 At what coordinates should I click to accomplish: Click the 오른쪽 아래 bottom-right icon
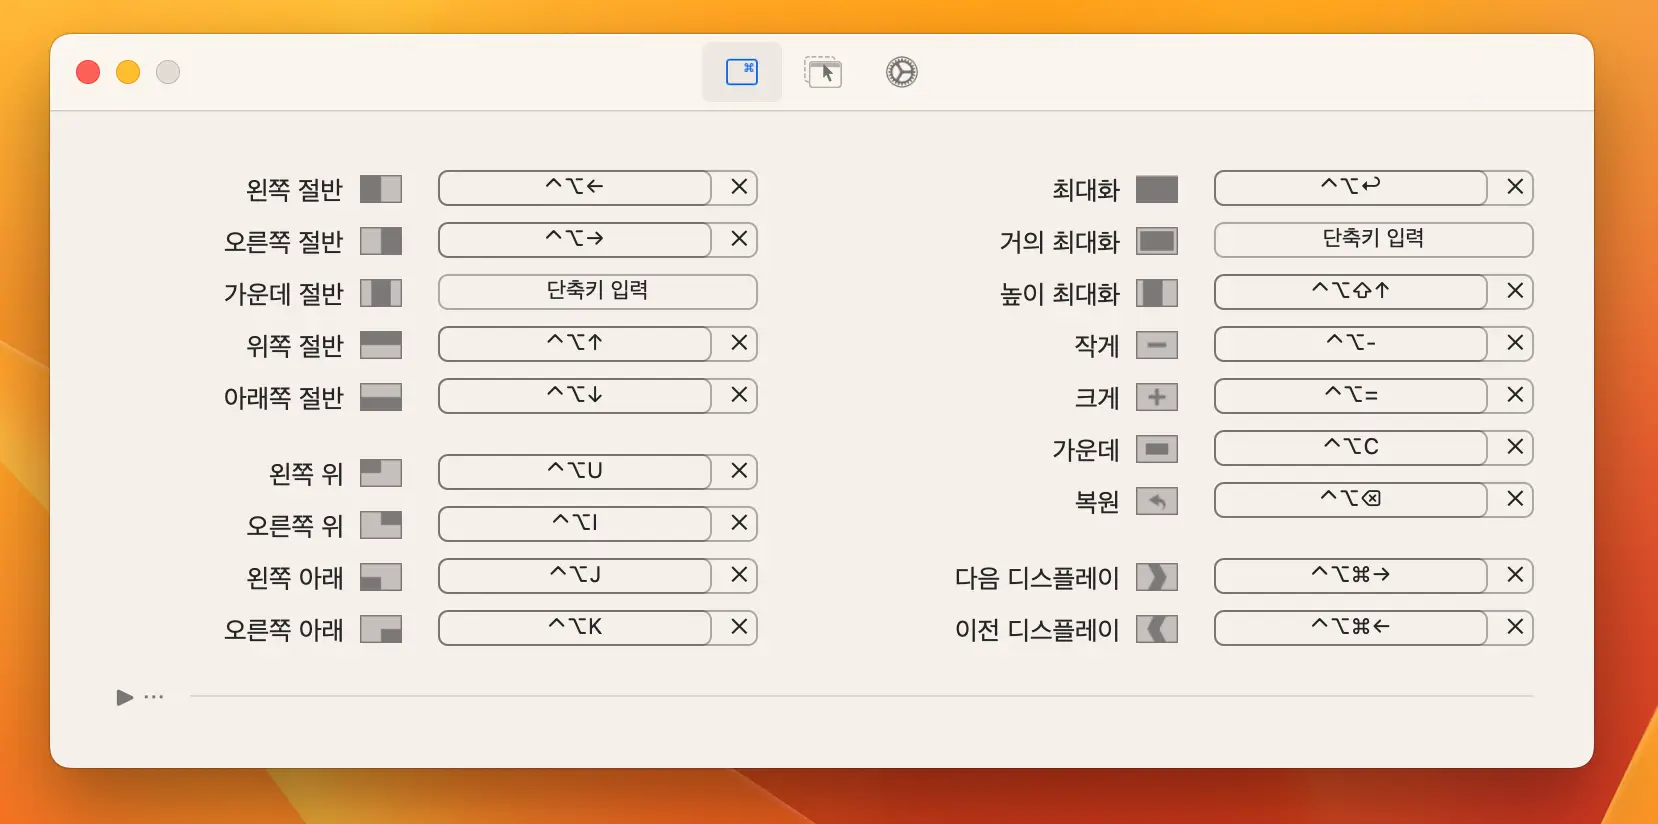pos(381,629)
